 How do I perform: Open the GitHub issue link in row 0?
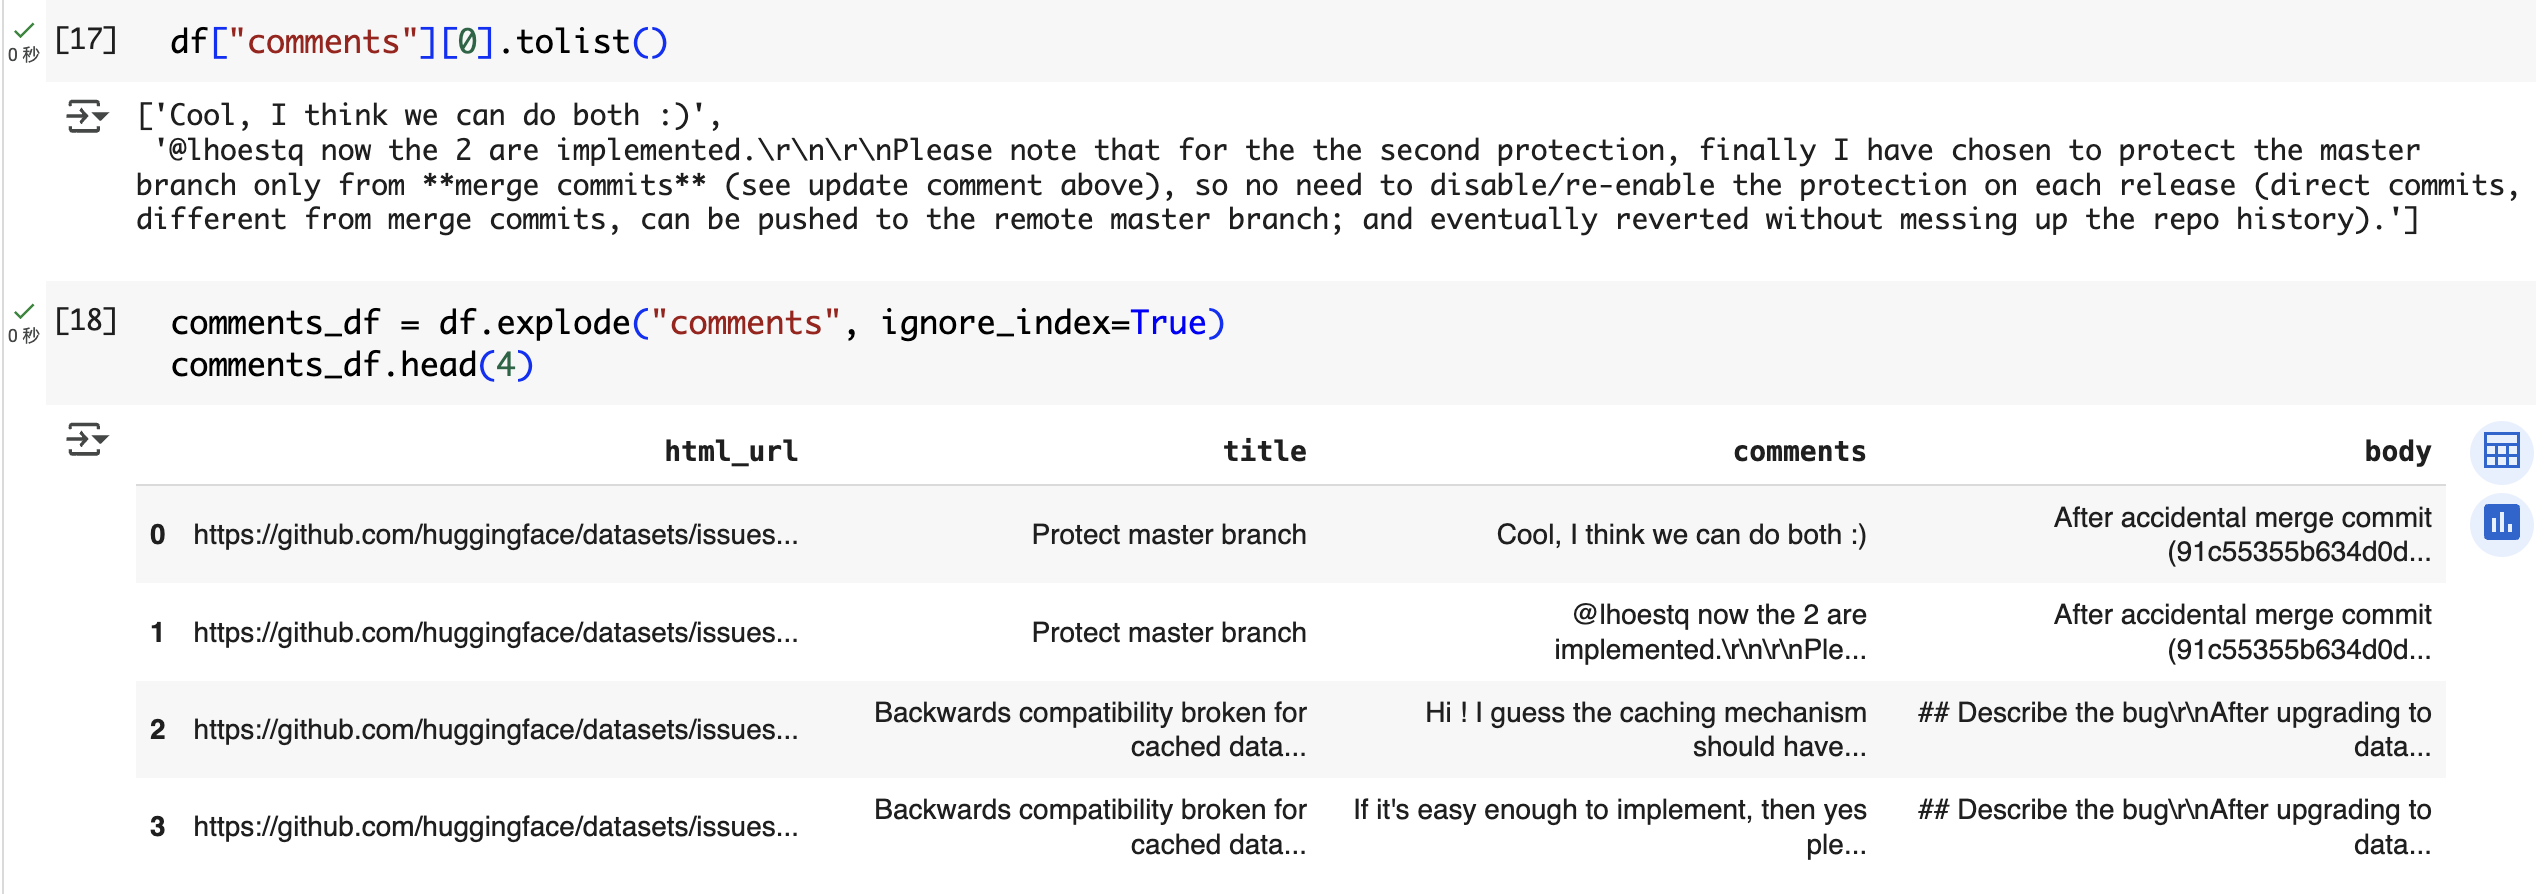[x=496, y=535]
